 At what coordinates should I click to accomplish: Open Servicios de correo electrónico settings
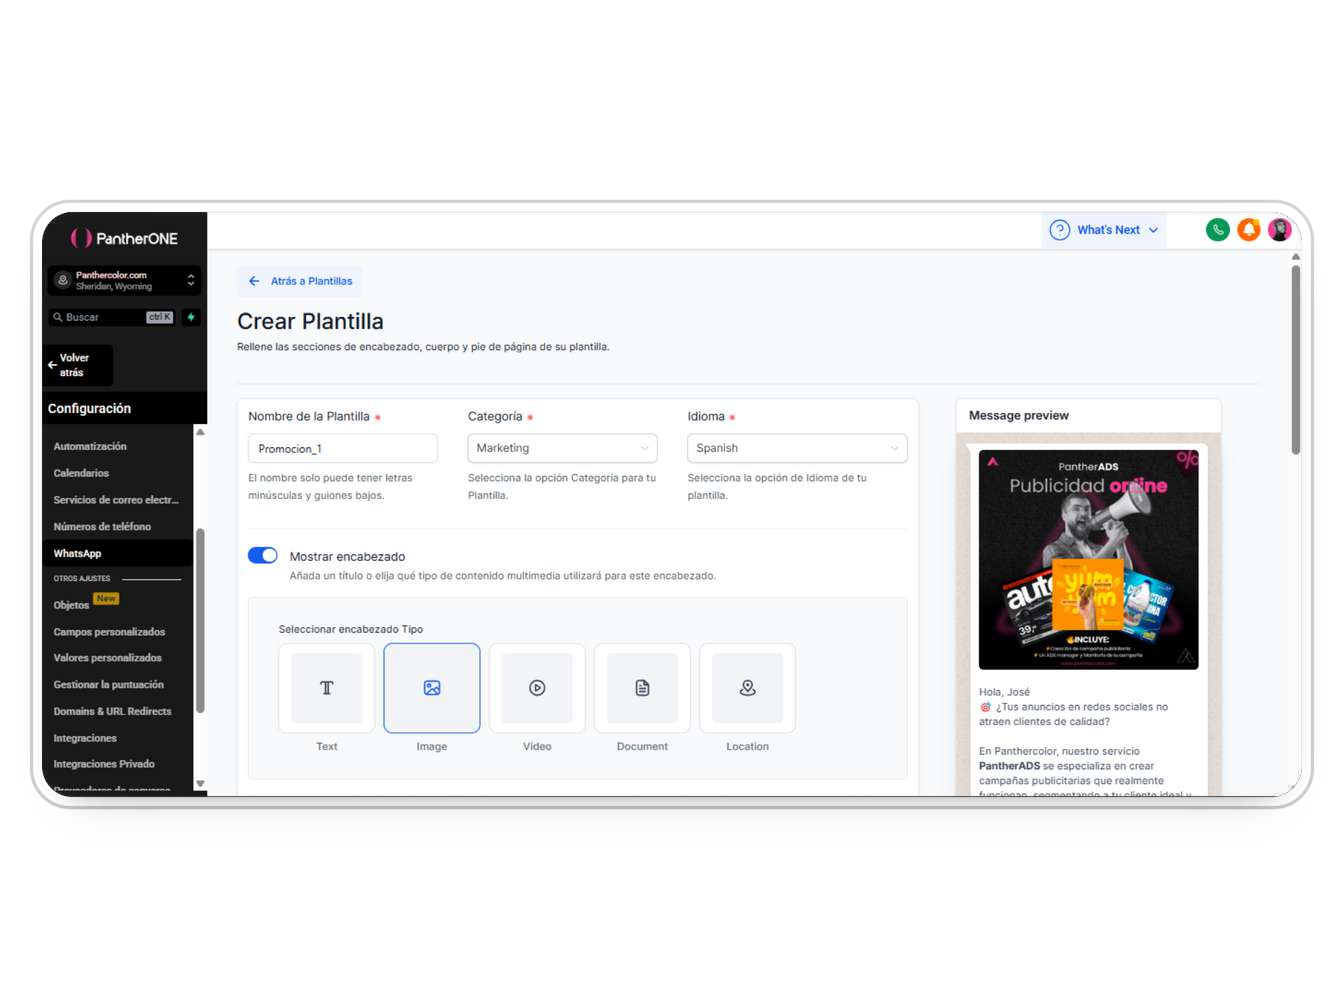[116, 500]
